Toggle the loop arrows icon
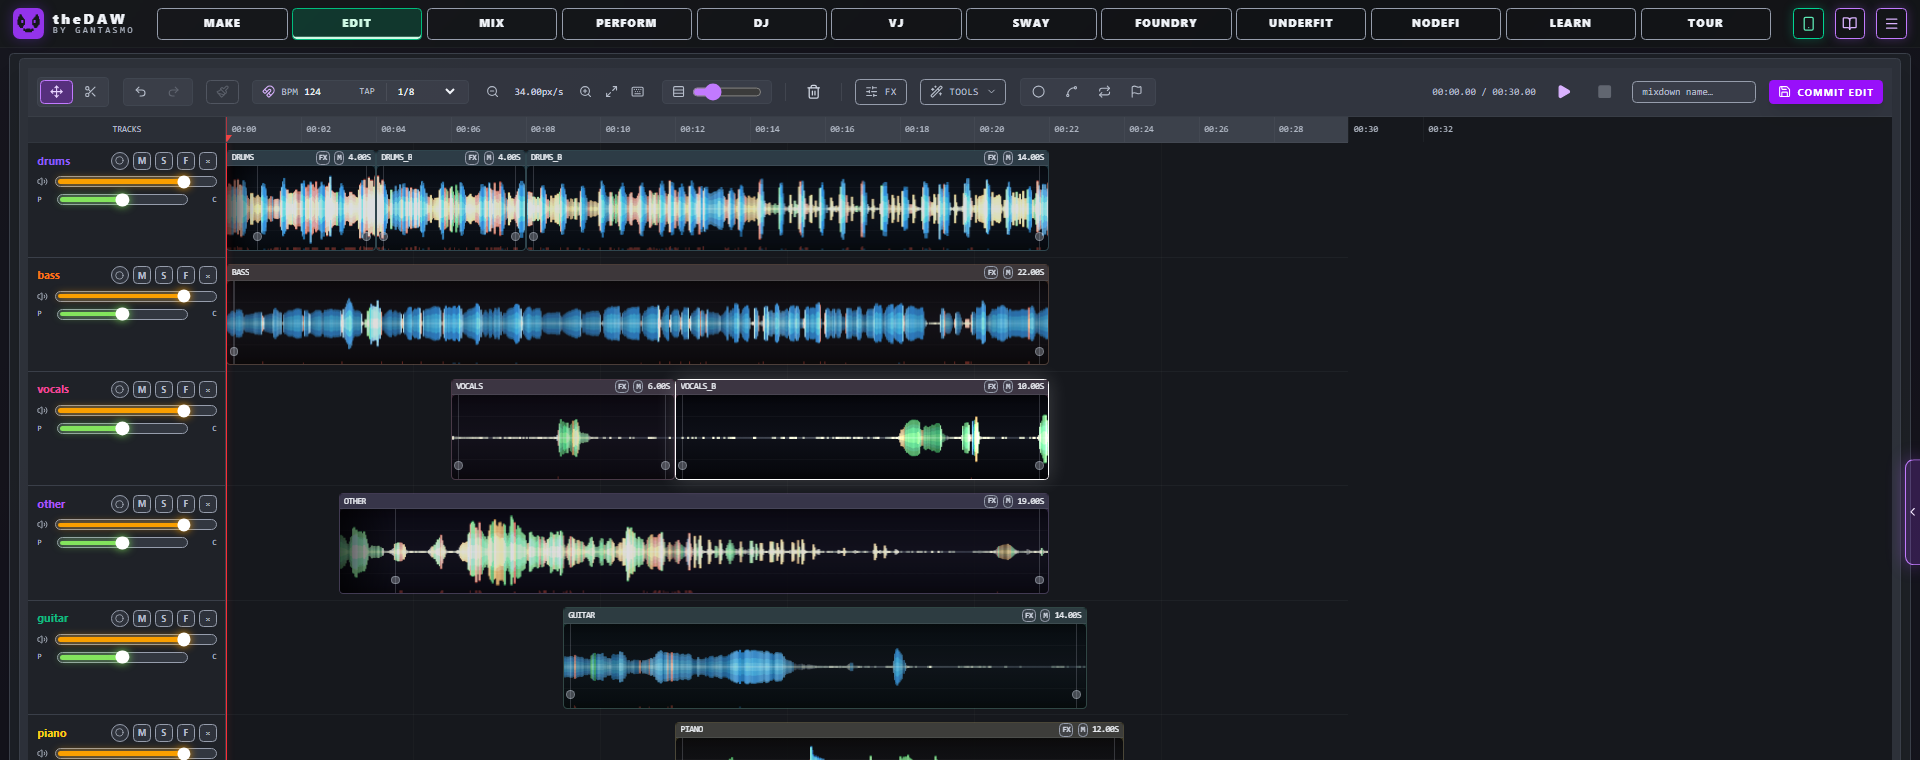The width and height of the screenshot is (1920, 760). pos(1105,92)
